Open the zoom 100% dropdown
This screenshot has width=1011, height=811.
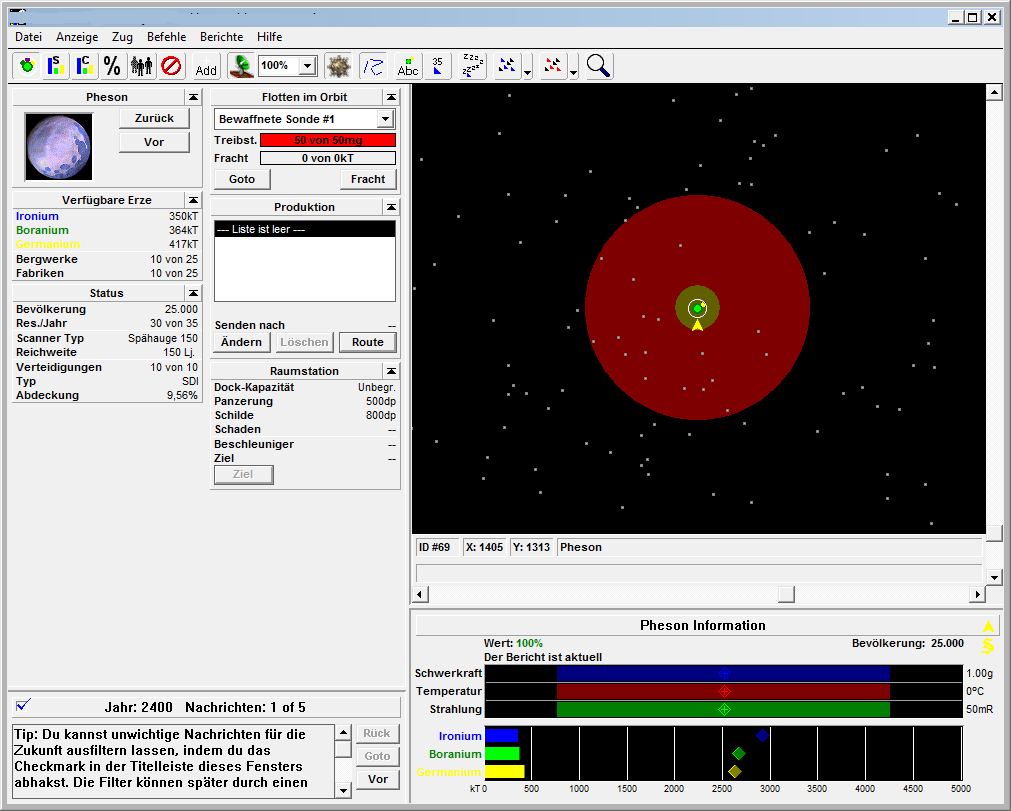[307, 66]
